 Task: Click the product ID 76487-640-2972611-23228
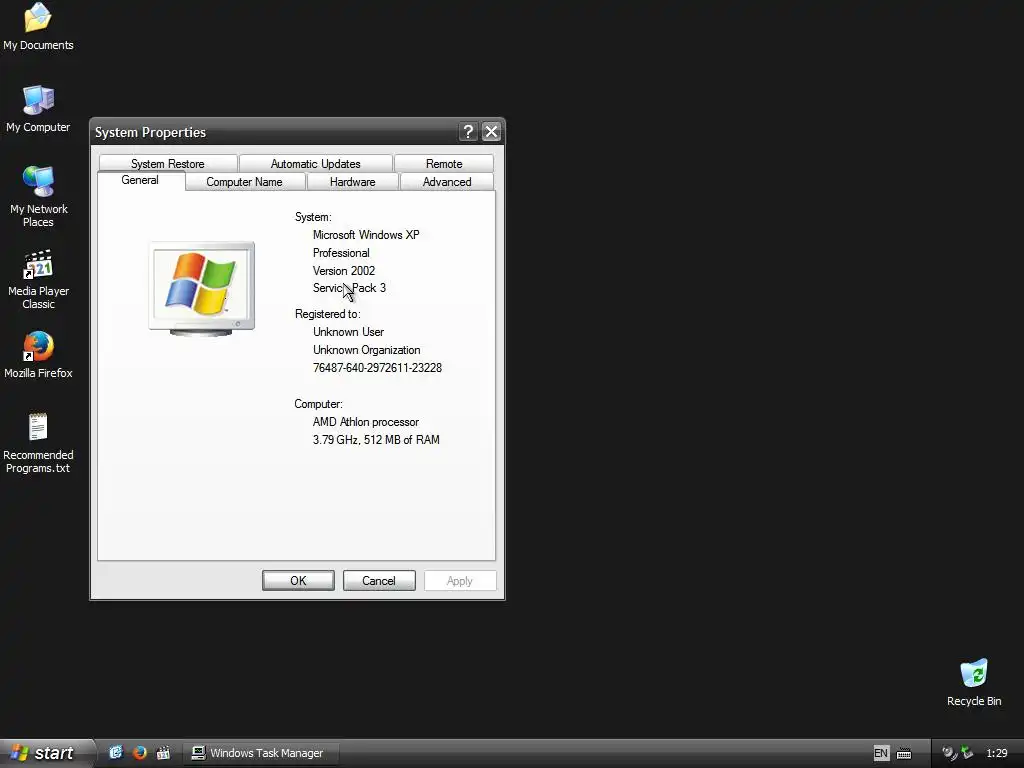tap(377, 368)
